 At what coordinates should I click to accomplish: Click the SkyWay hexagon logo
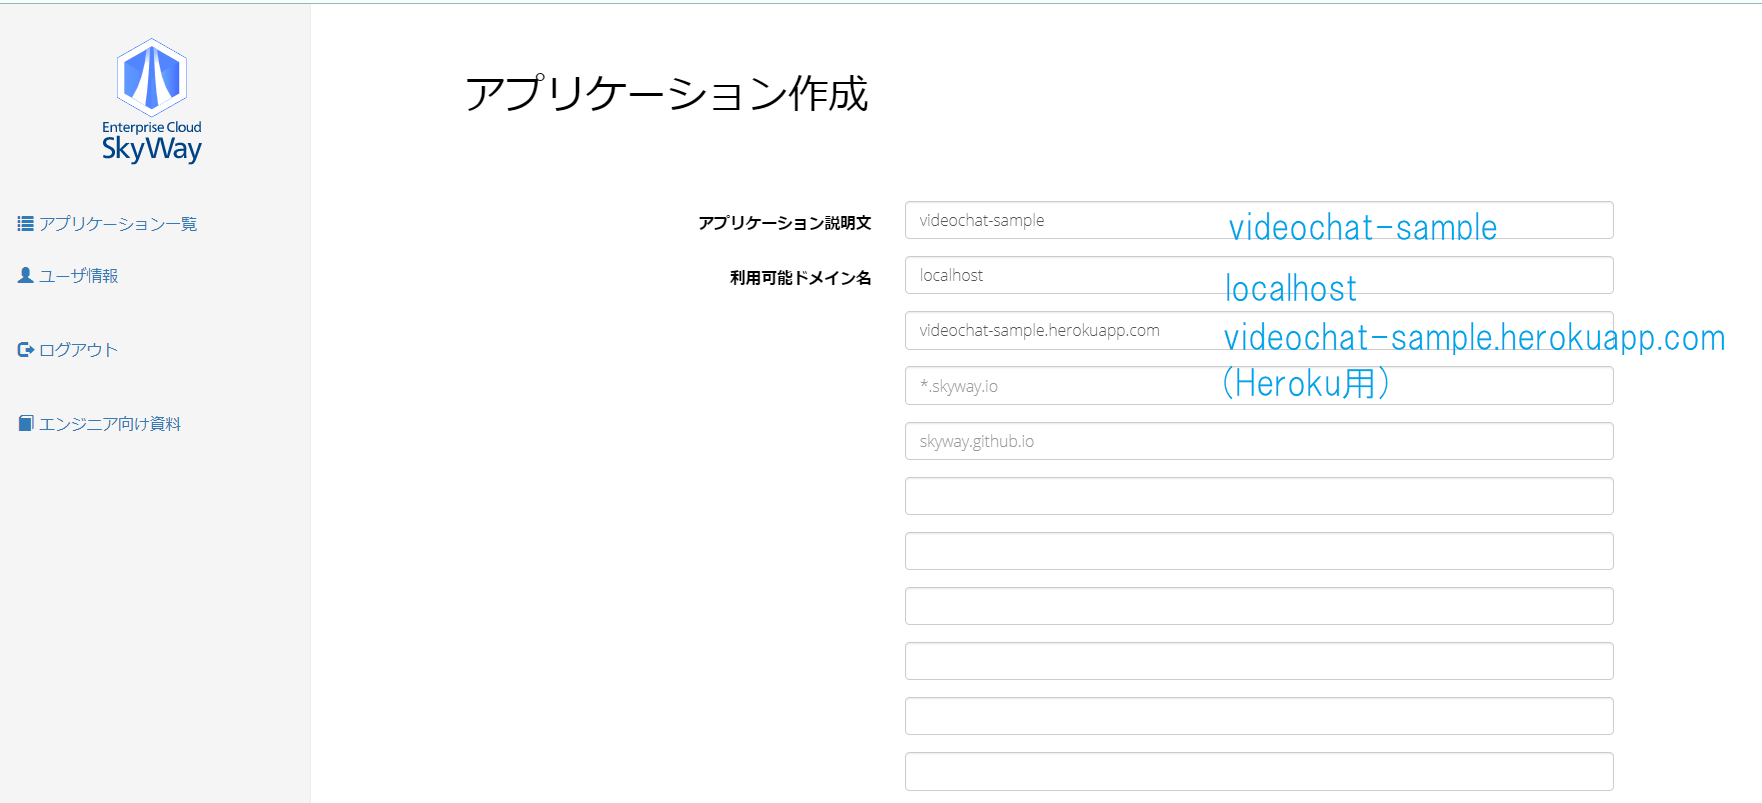(x=152, y=77)
